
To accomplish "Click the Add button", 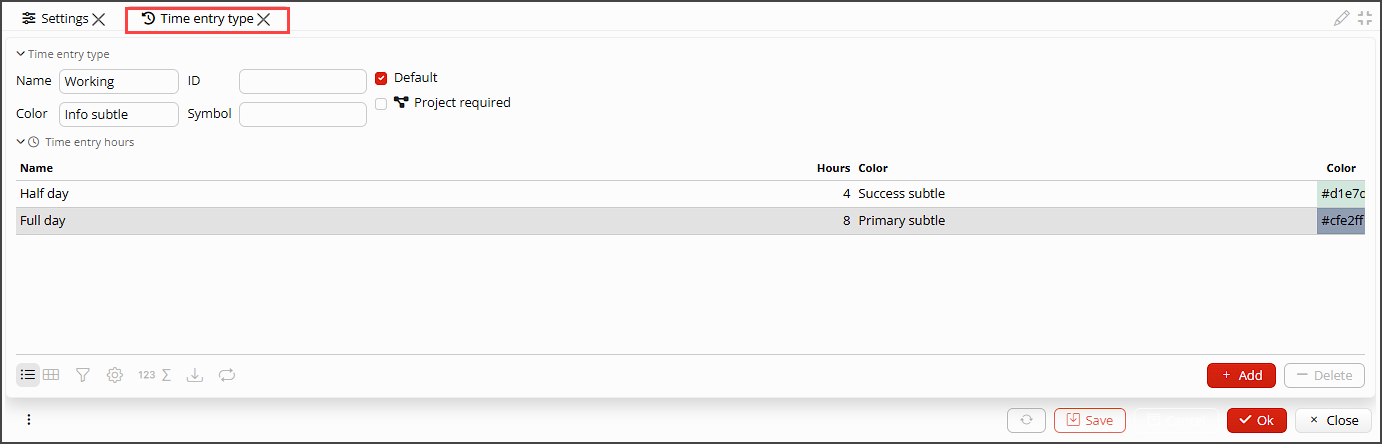I will click(1241, 375).
